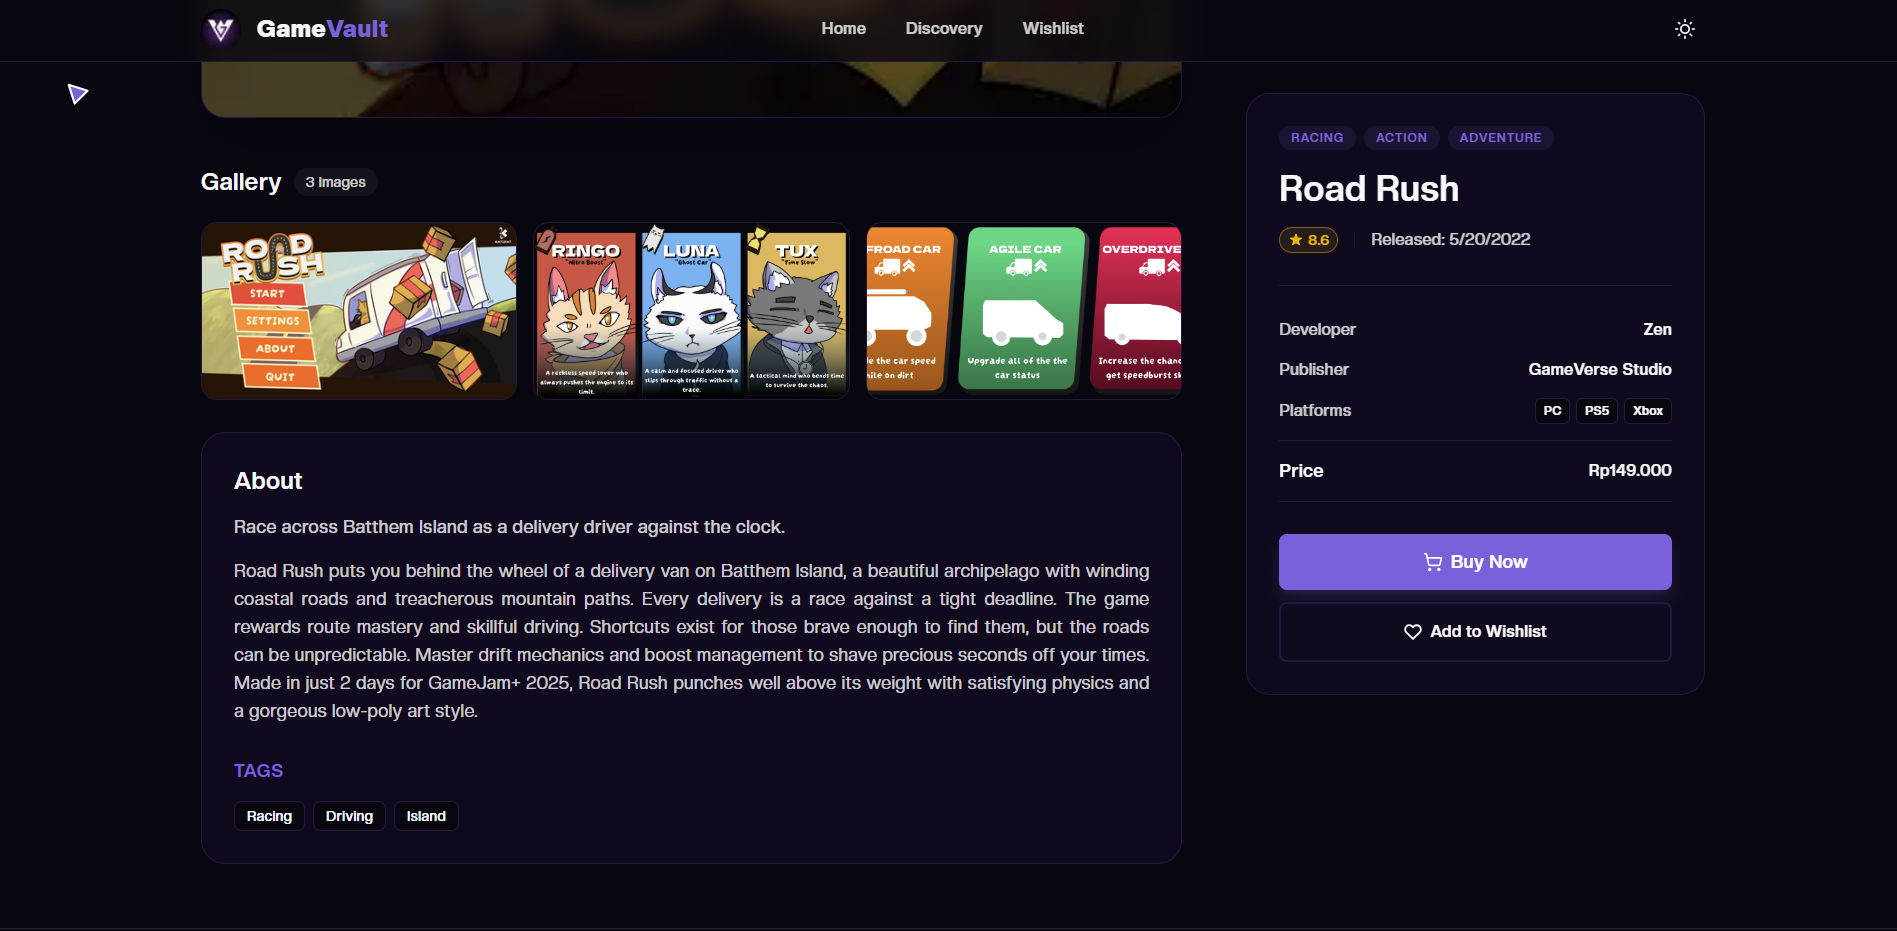This screenshot has height=931, width=1897.
Task: Click the heart icon beside Add to Wishlist
Action: [1413, 632]
